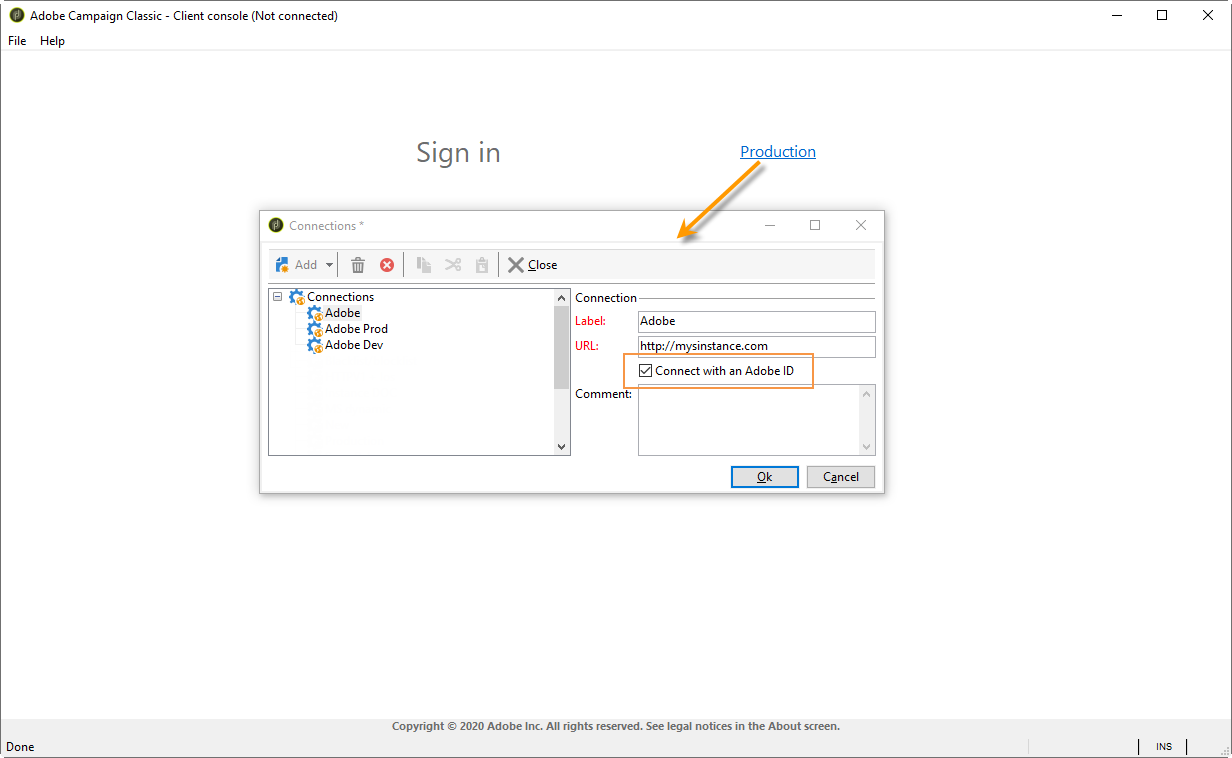Screen dimensions: 1232x758
Task: Close the Connections dialog window
Action: [861, 226]
